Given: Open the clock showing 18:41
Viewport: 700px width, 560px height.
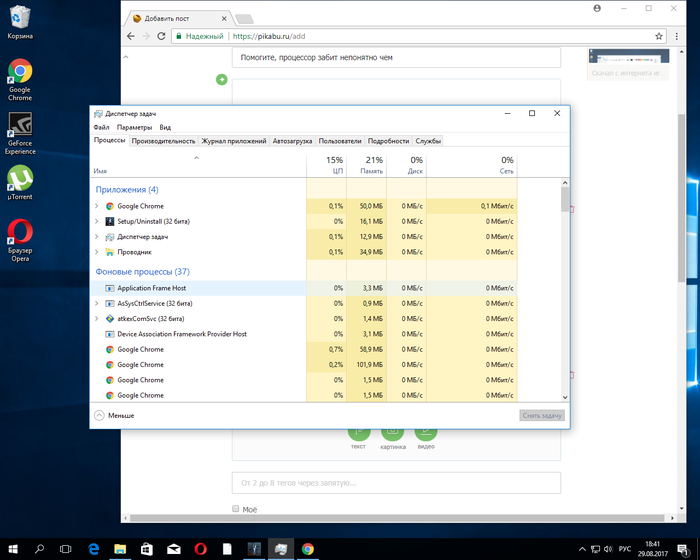Looking at the screenshot, I should coord(652,549).
